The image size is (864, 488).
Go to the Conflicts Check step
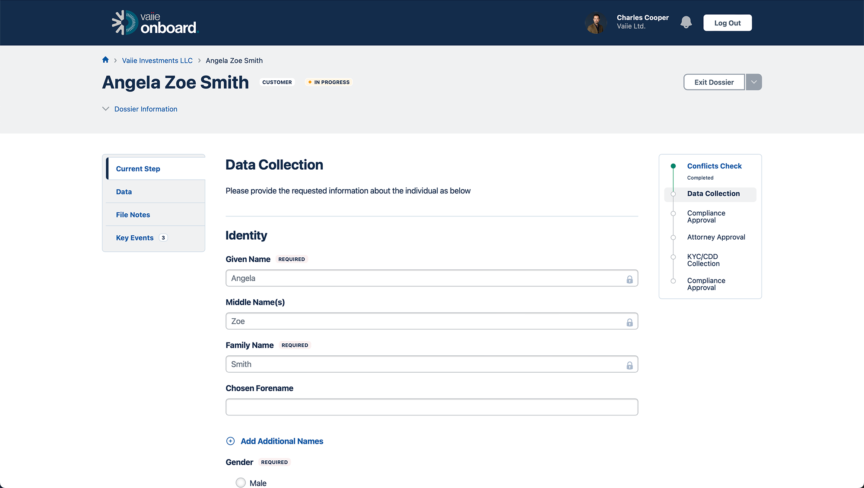(x=714, y=166)
